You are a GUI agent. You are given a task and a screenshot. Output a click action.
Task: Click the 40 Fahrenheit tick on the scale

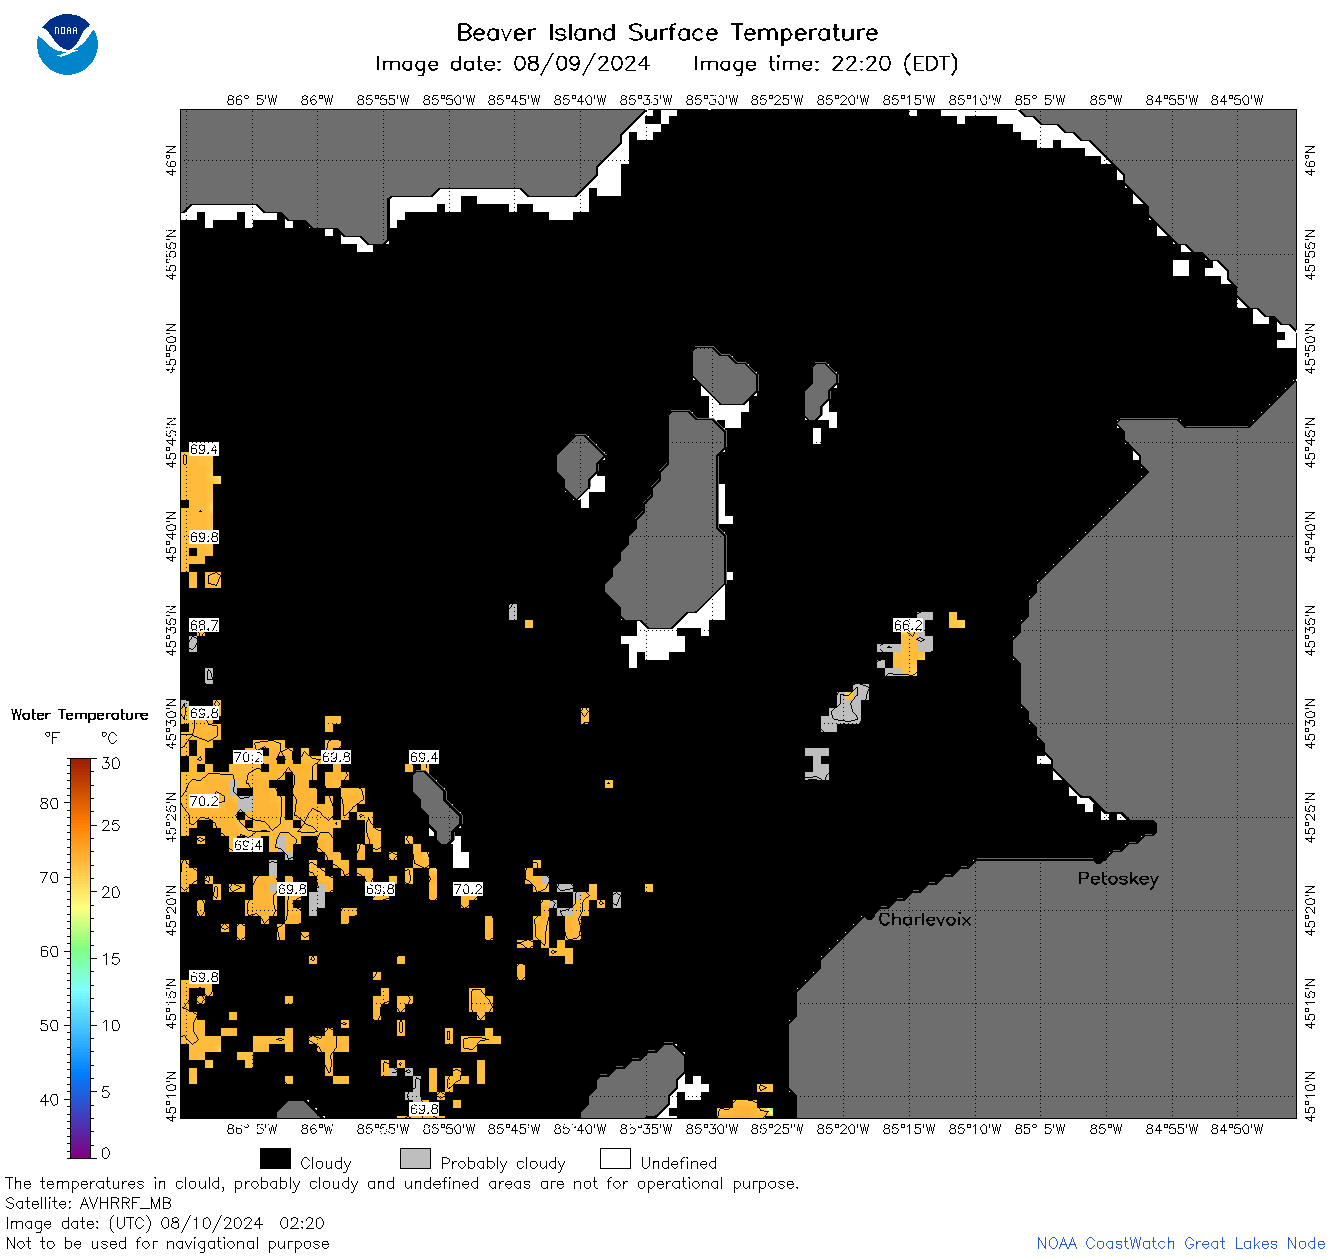point(49,1099)
